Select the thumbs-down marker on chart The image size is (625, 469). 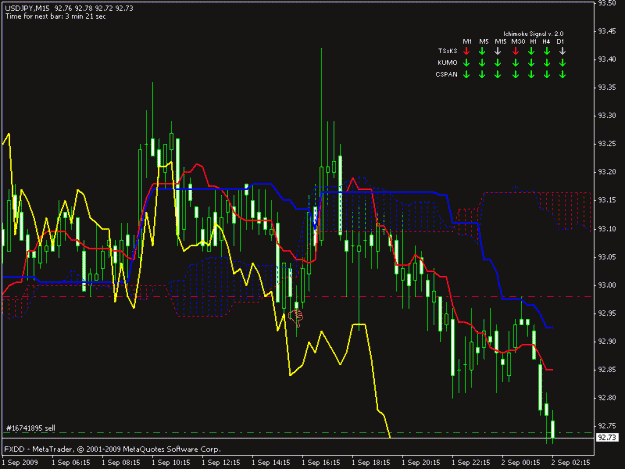pos(296,318)
